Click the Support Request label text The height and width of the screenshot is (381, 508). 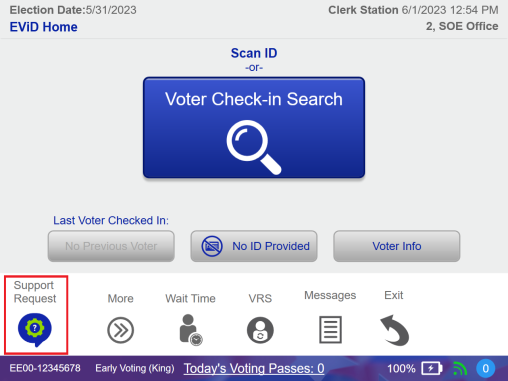[x=35, y=292]
